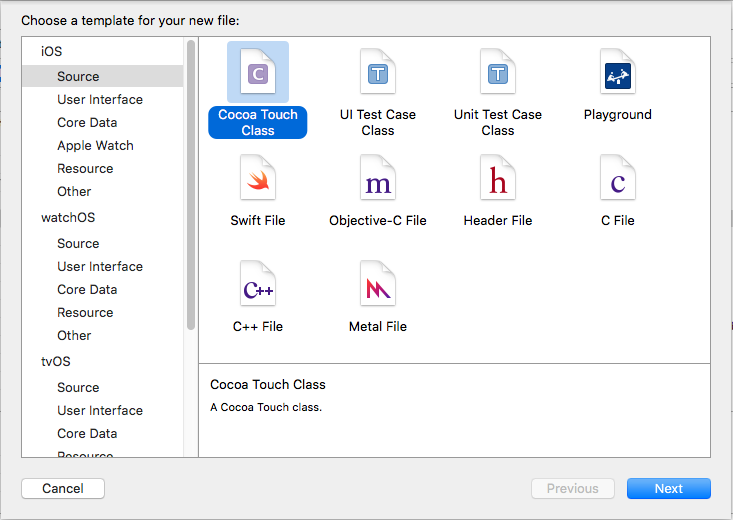Open Source under watchOS section

78,243
